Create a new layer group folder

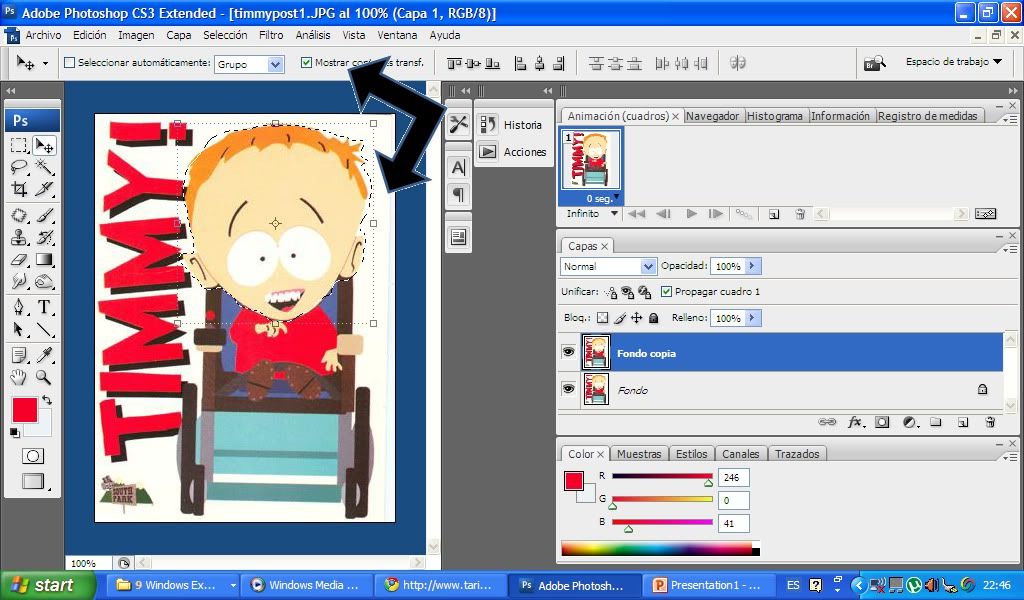pos(936,422)
